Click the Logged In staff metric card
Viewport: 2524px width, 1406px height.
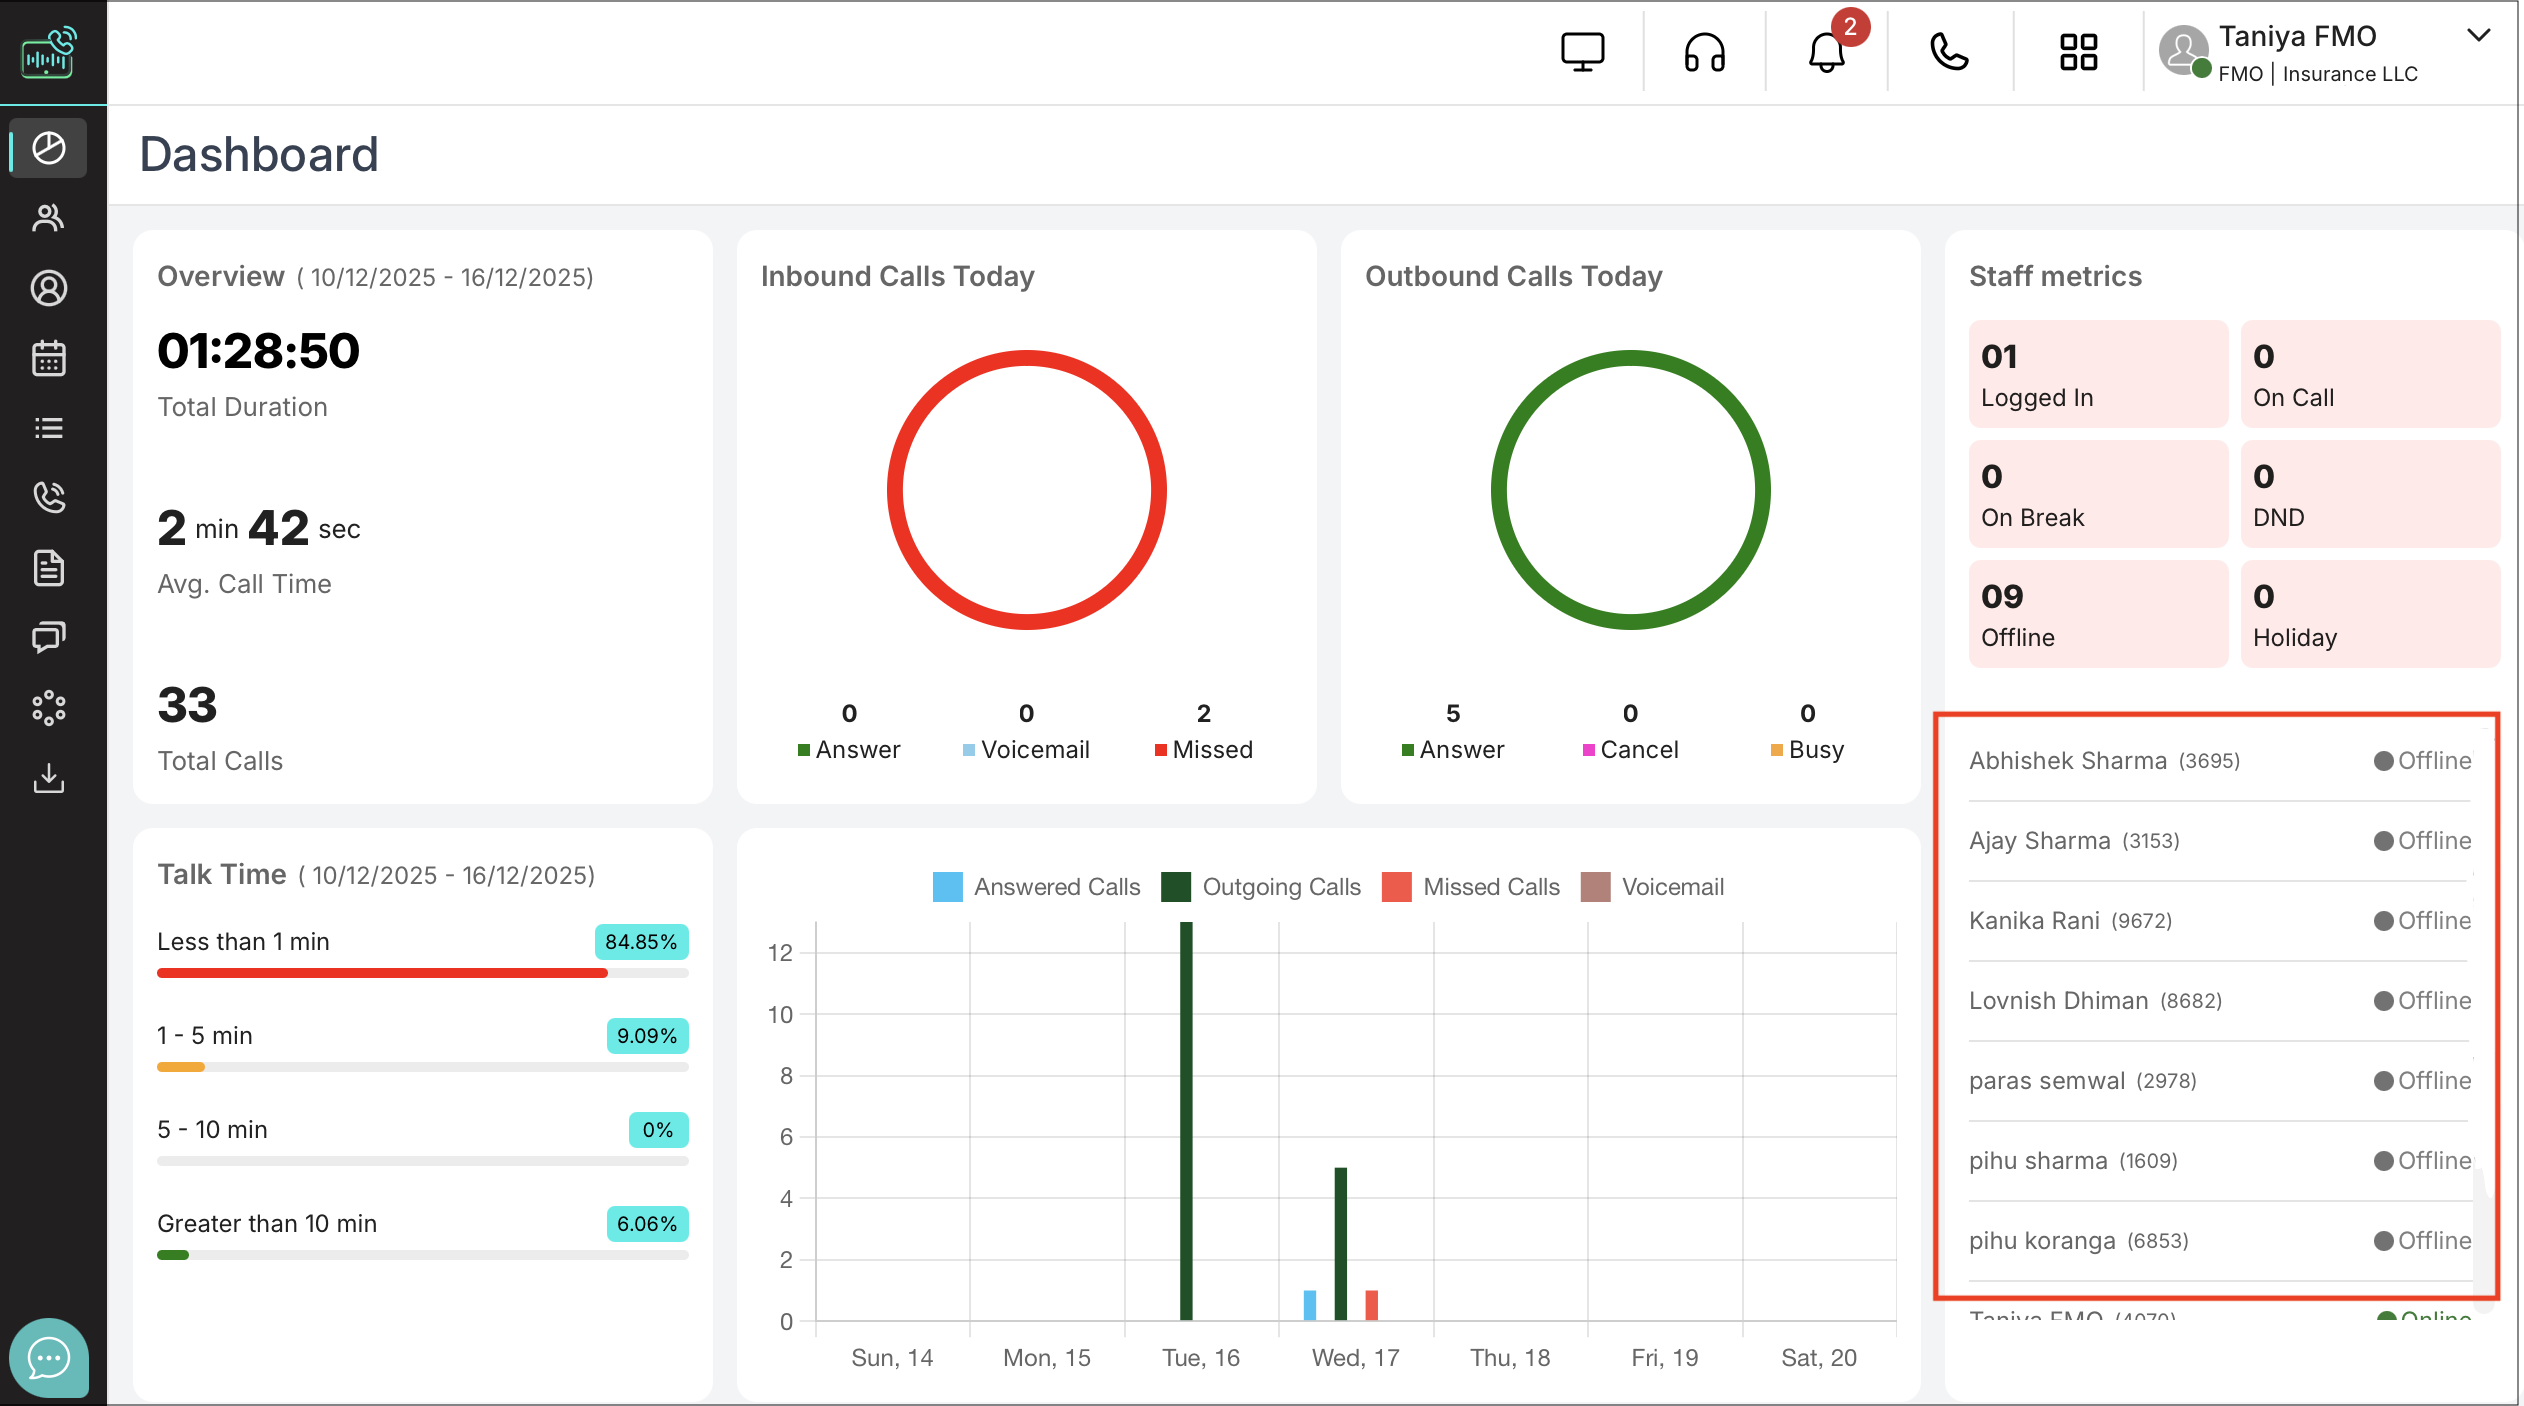tap(2097, 374)
